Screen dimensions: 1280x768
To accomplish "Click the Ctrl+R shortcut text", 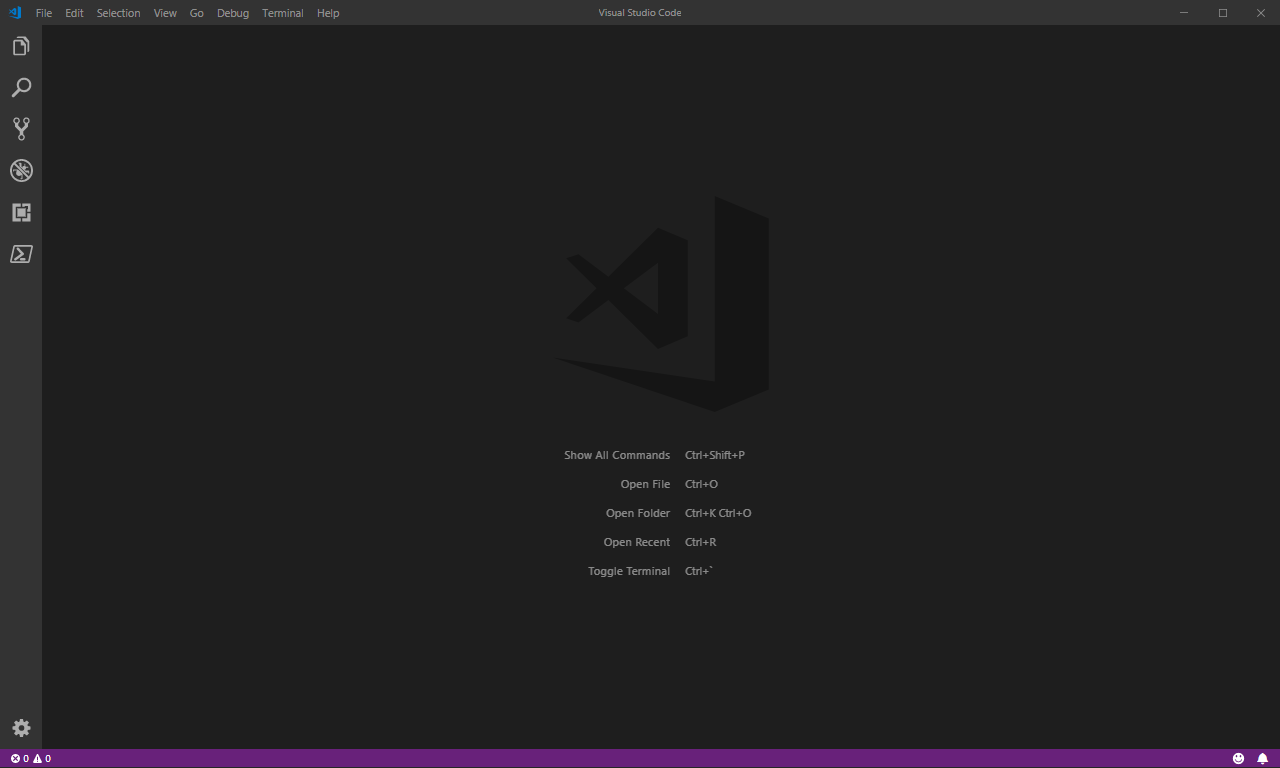I will pyautogui.click(x=701, y=542).
